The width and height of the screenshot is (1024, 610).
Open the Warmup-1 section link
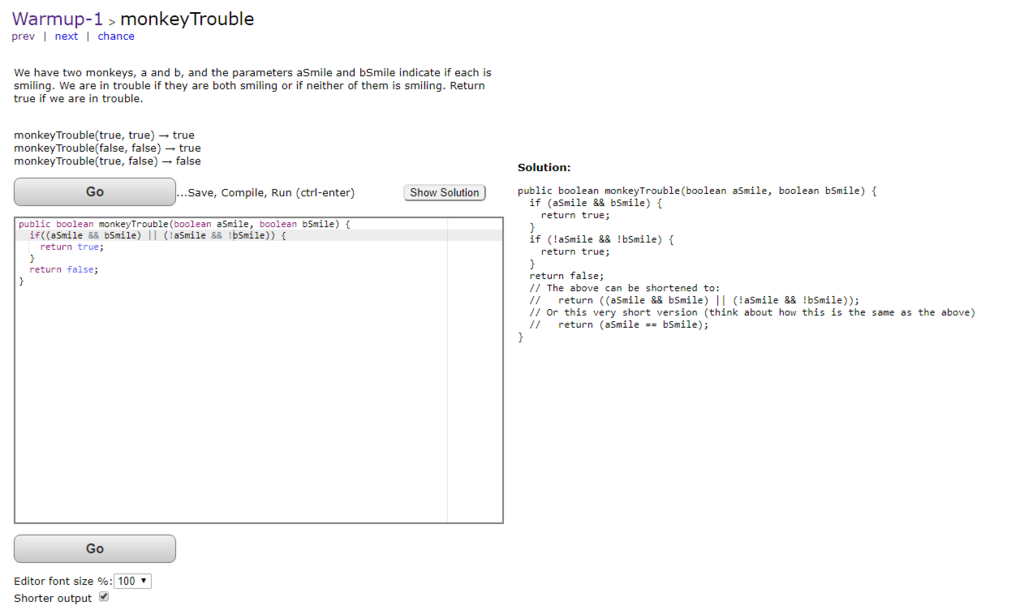(x=57, y=19)
